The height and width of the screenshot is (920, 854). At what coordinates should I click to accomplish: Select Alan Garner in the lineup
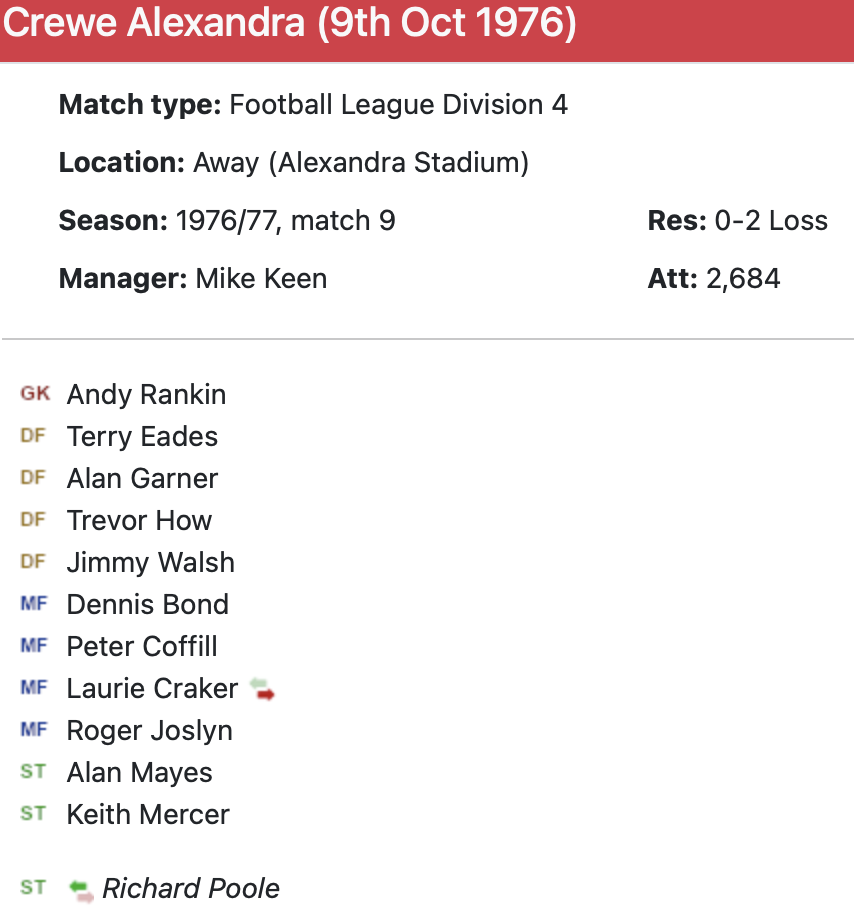coord(142,478)
